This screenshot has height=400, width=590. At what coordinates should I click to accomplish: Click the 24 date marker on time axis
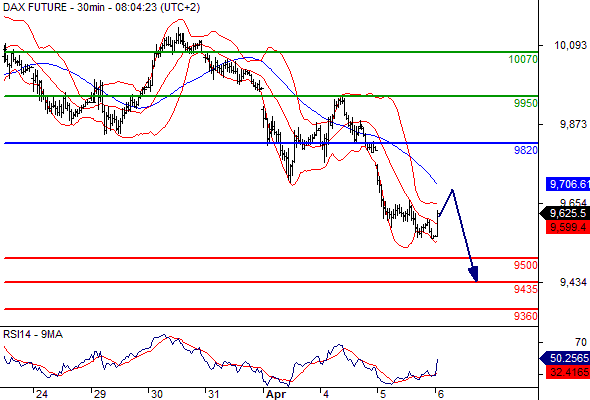click(x=42, y=394)
